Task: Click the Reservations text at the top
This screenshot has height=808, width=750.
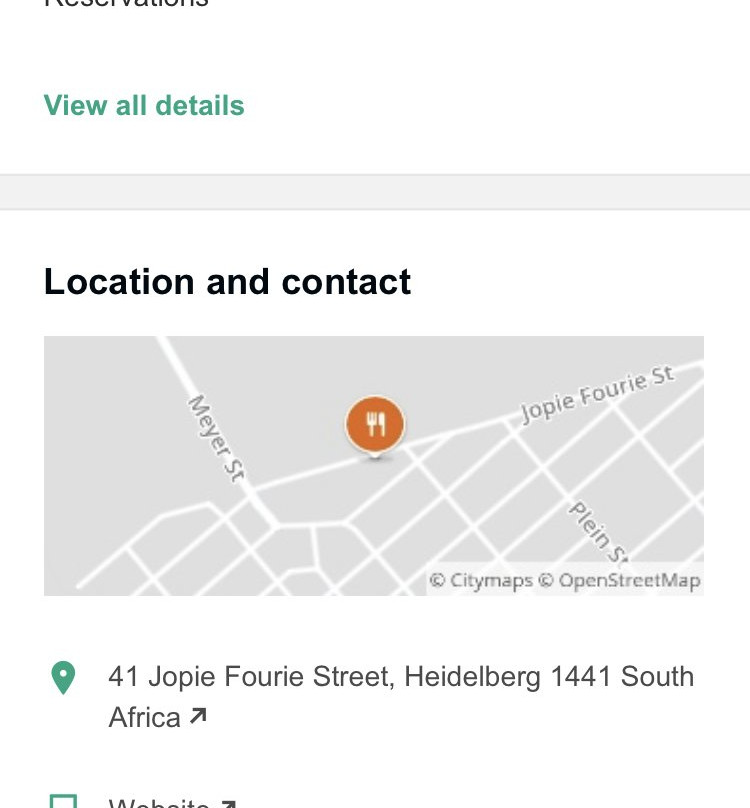Action: click(126, 4)
